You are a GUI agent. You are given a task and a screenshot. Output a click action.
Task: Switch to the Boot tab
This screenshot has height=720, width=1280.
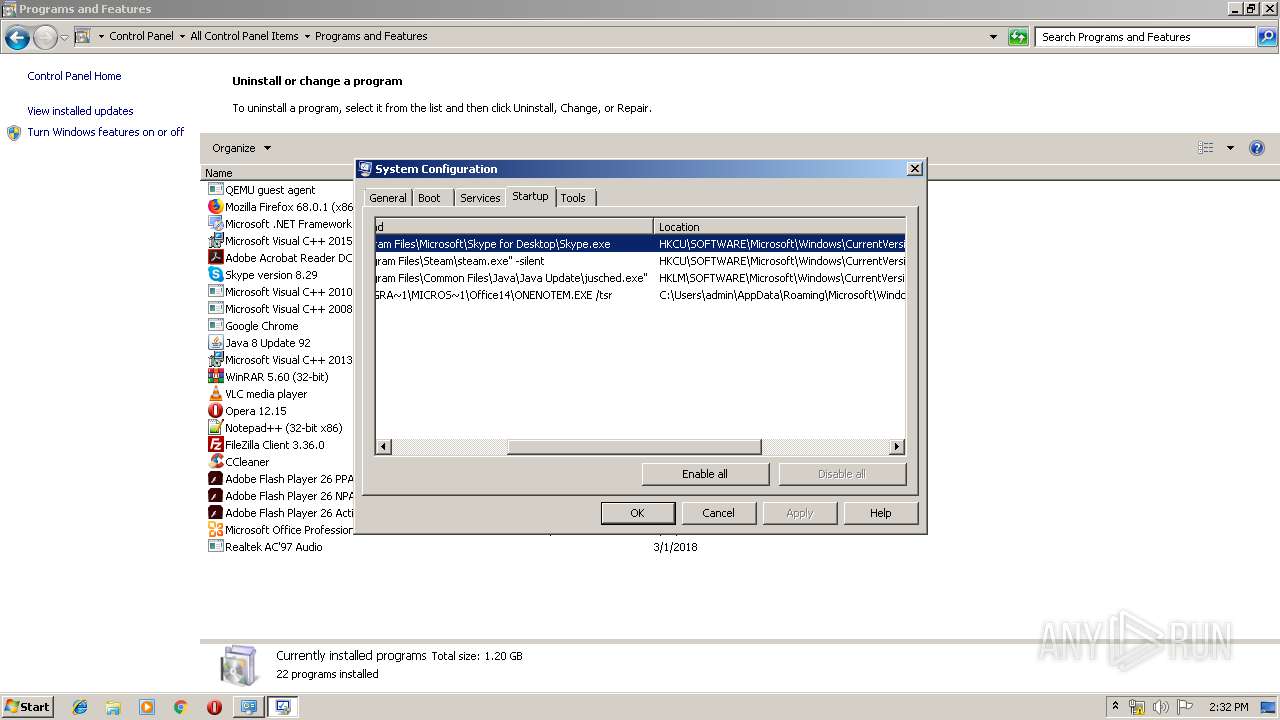coord(429,198)
